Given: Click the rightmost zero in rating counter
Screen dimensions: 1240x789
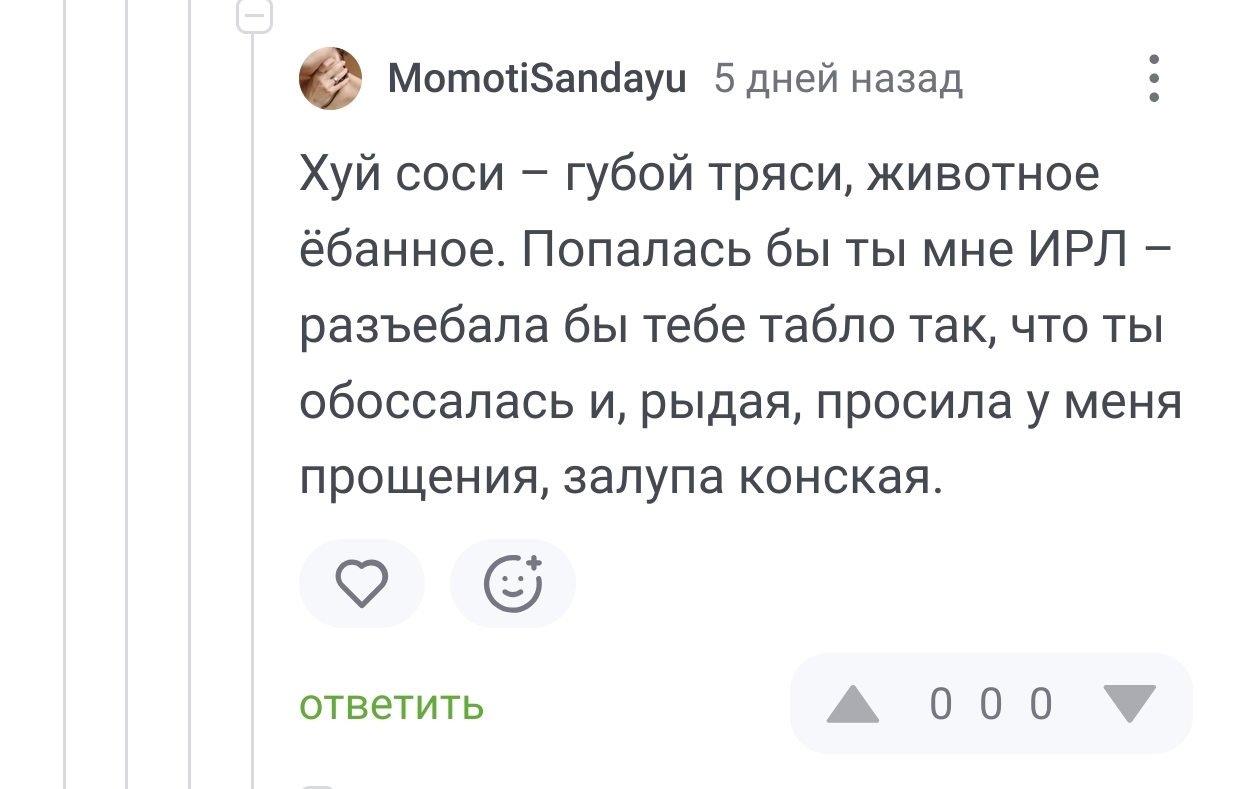Looking at the screenshot, I should click(1041, 704).
